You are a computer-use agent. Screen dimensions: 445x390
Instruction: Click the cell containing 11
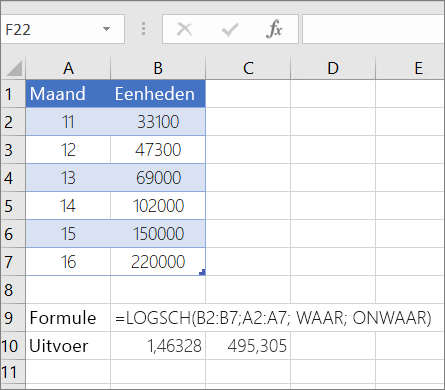(x=68, y=122)
